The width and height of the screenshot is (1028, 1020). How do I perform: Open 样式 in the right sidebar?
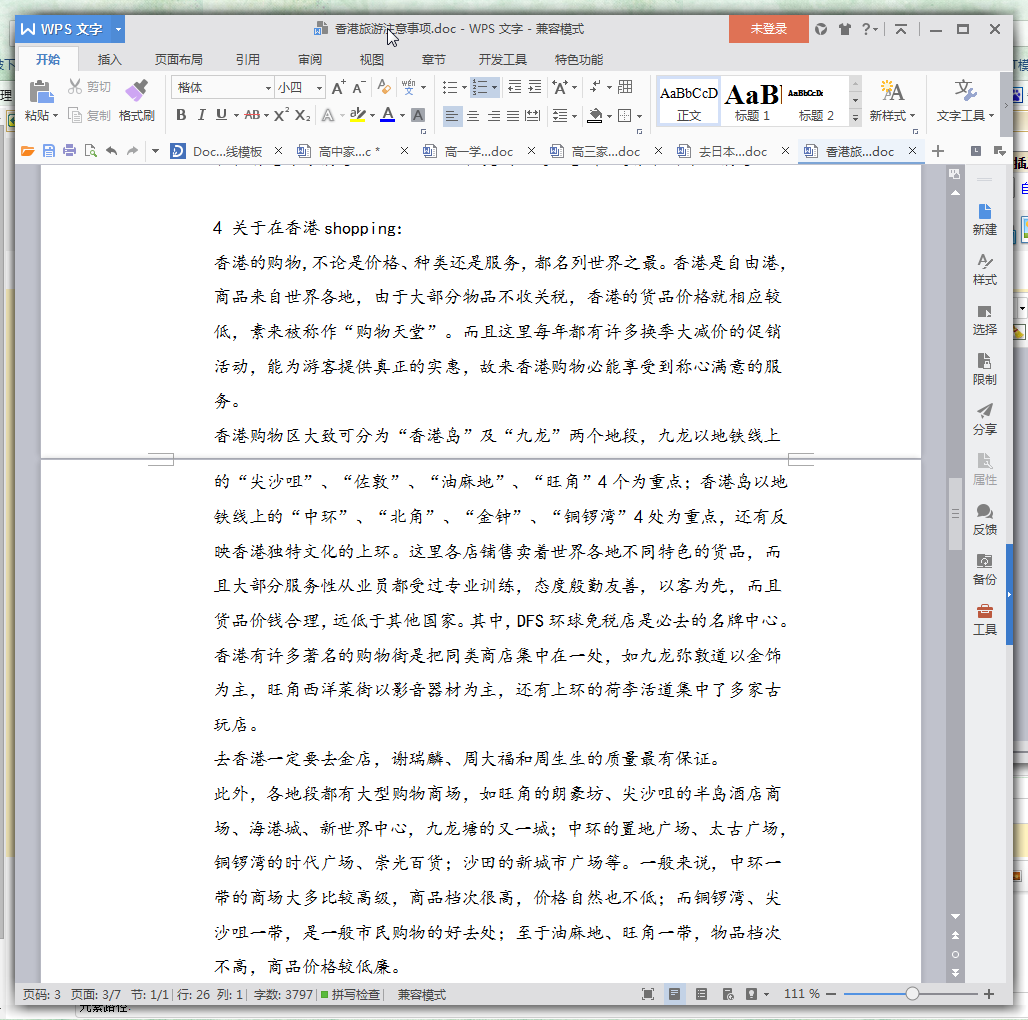(984, 269)
